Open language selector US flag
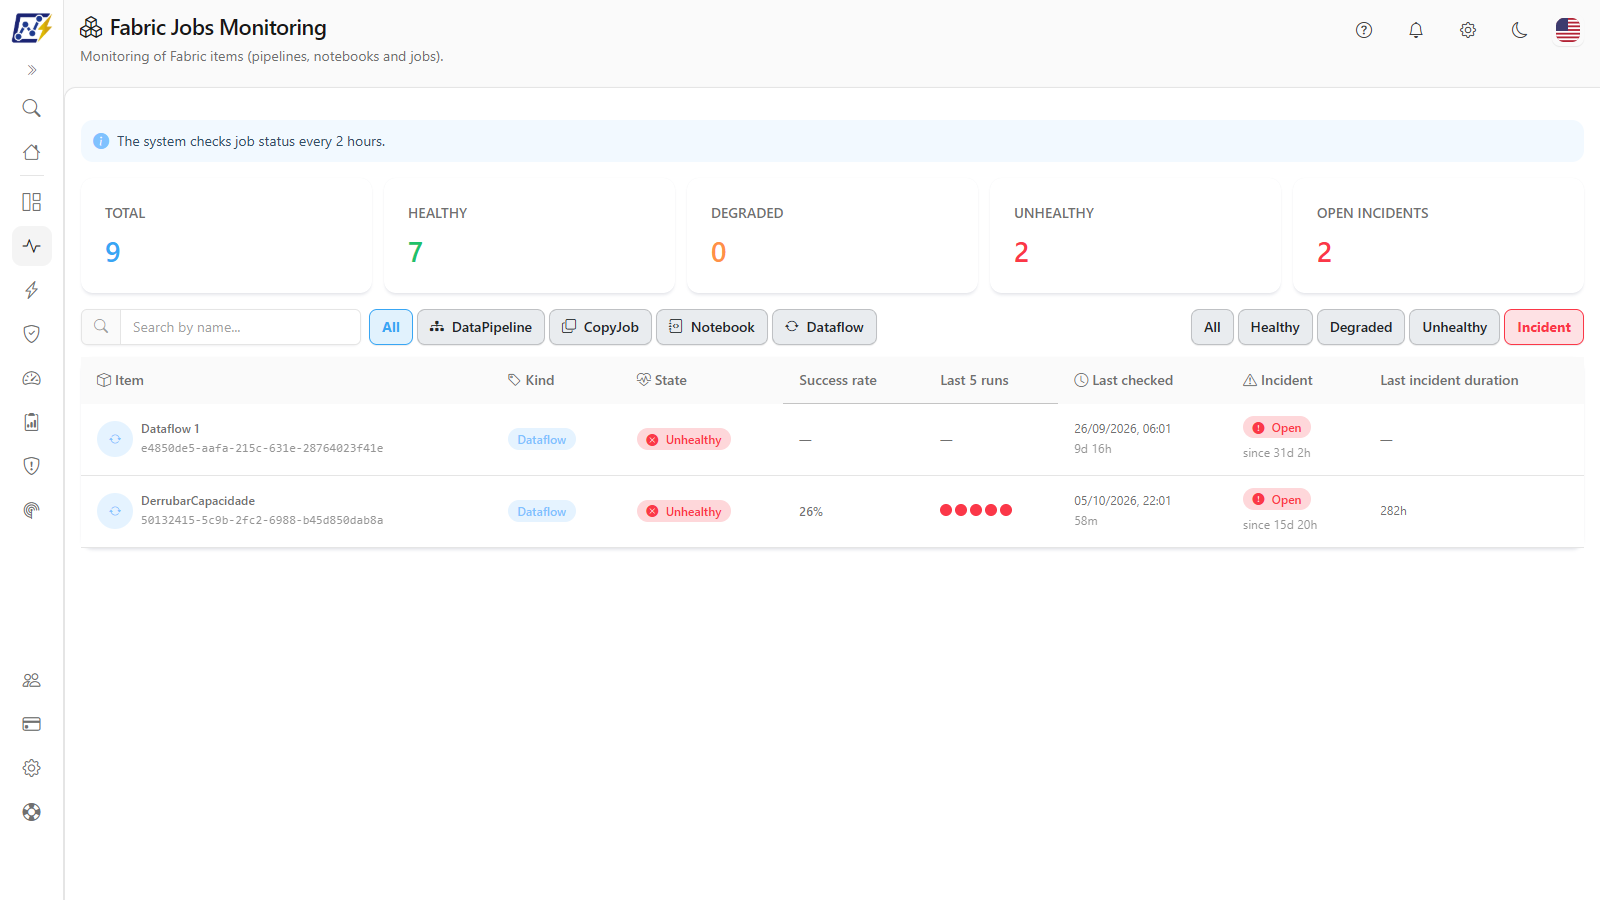 point(1568,30)
